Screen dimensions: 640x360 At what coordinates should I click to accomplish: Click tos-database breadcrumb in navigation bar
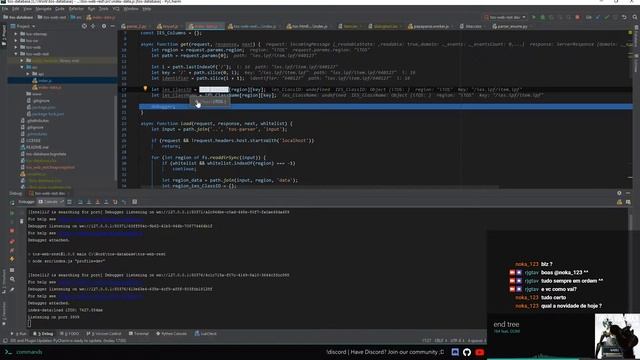click(x=18, y=17)
